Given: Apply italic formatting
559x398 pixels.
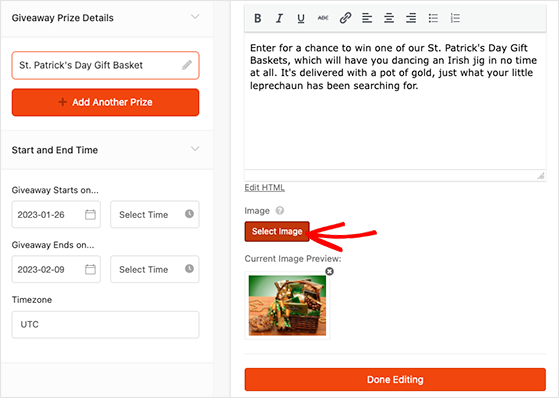Looking at the screenshot, I should tap(279, 18).
